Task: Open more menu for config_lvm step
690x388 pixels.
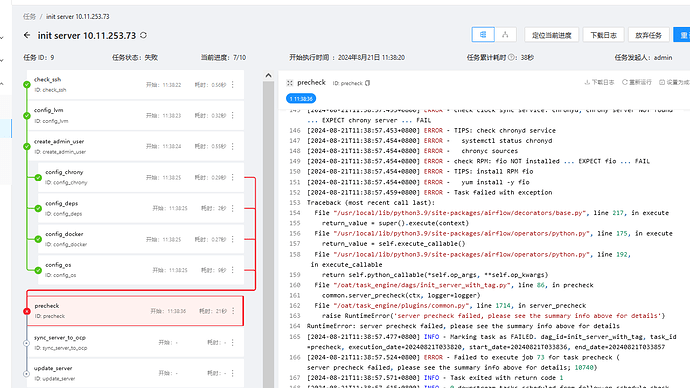Action: coord(233,115)
